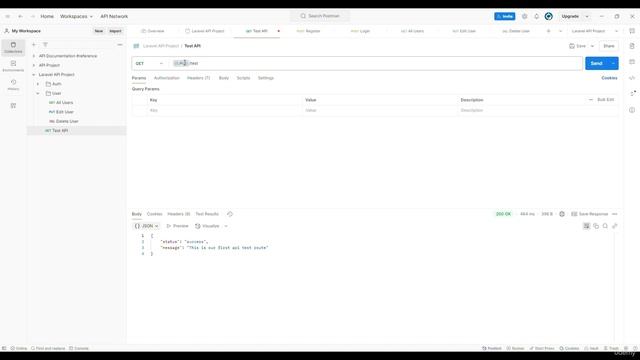Click the Import button
This screenshot has height=360, width=640.
(x=115, y=31)
